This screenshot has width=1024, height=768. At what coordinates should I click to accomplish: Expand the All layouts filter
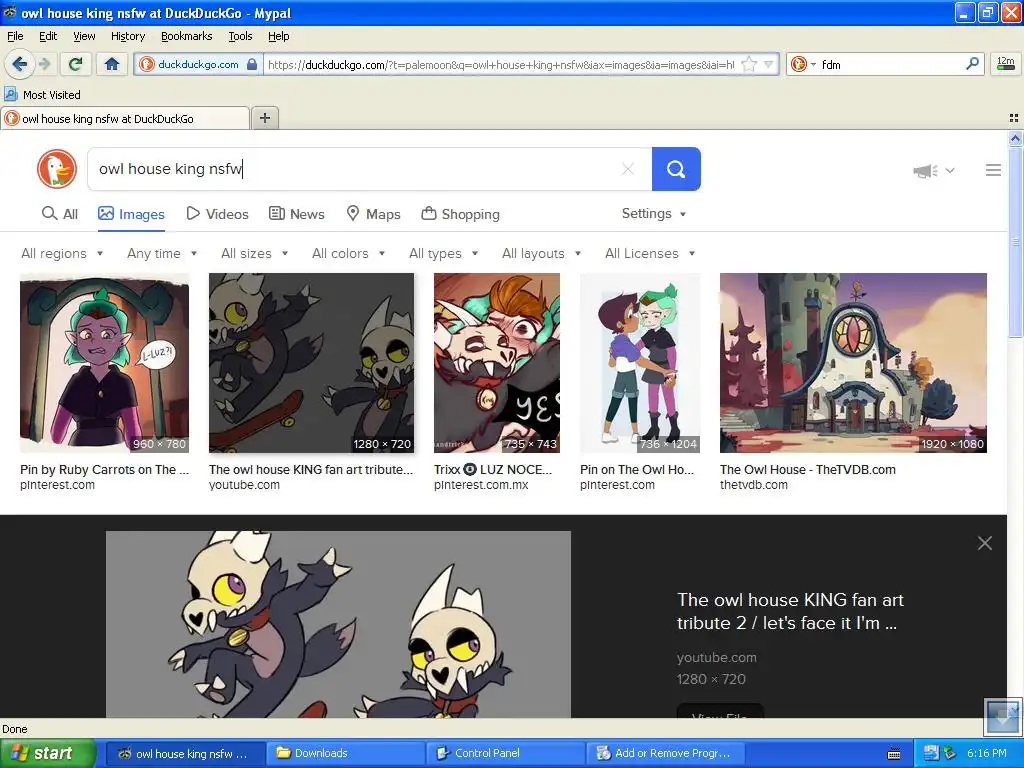point(541,253)
